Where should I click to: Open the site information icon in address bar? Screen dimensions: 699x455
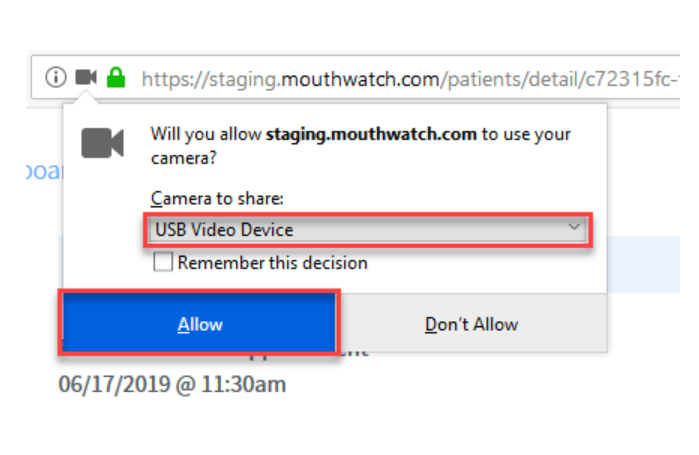point(56,78)
